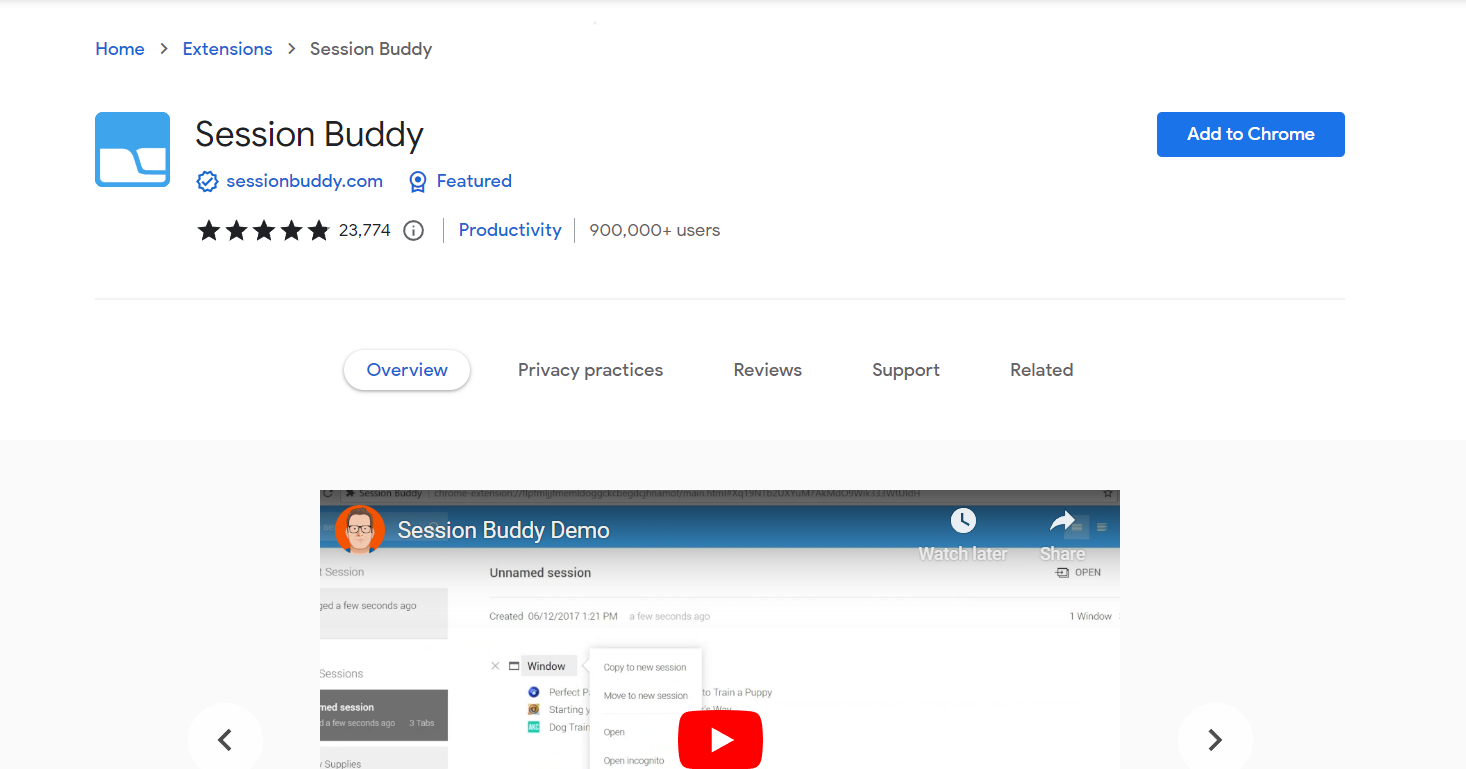The height and width of the screenshot is (769, 1466).
Task: Switch to the Privacy practices tab
Action: click(590, 370)
